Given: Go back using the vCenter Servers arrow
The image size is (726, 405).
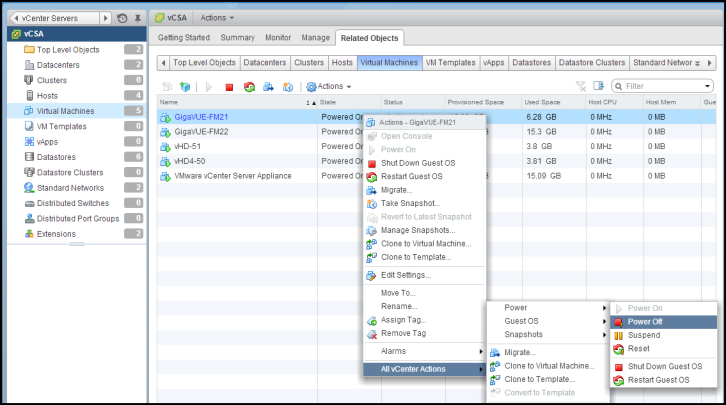Looking at the screenshot, I should [x=17, y=18].
